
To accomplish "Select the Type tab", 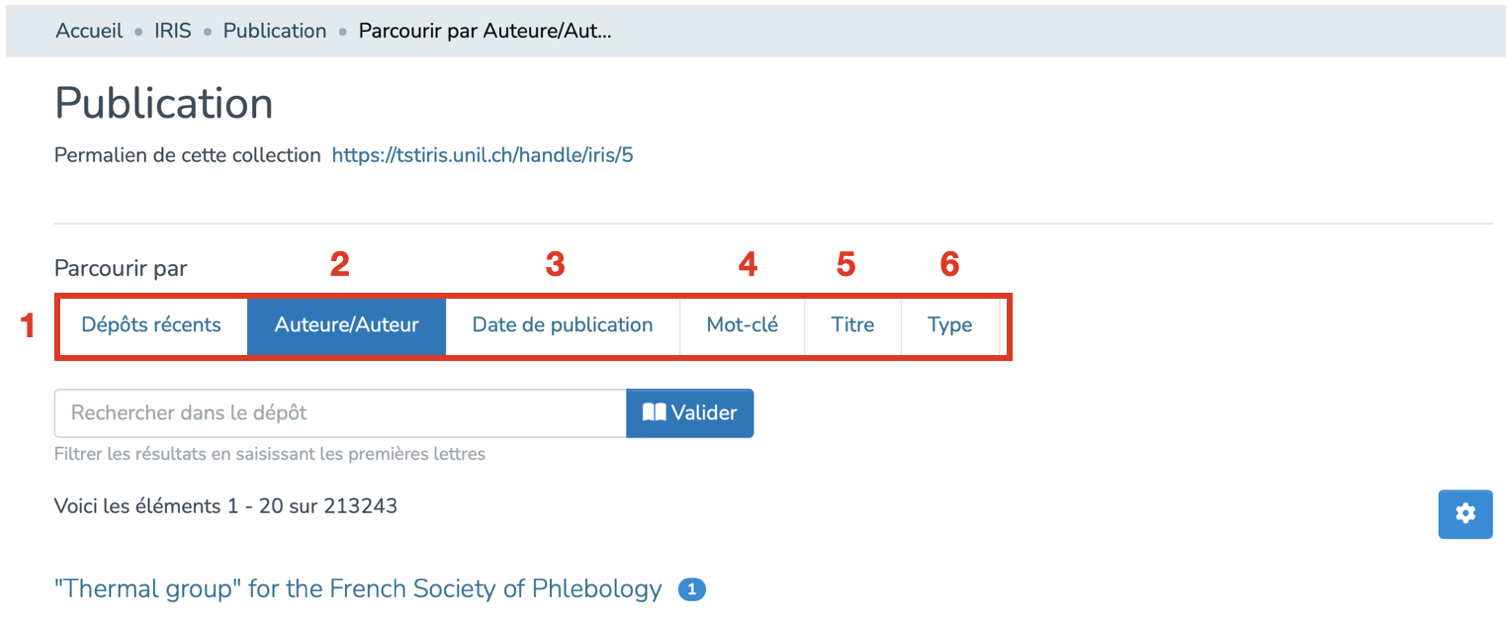I will tap(949, 325).
